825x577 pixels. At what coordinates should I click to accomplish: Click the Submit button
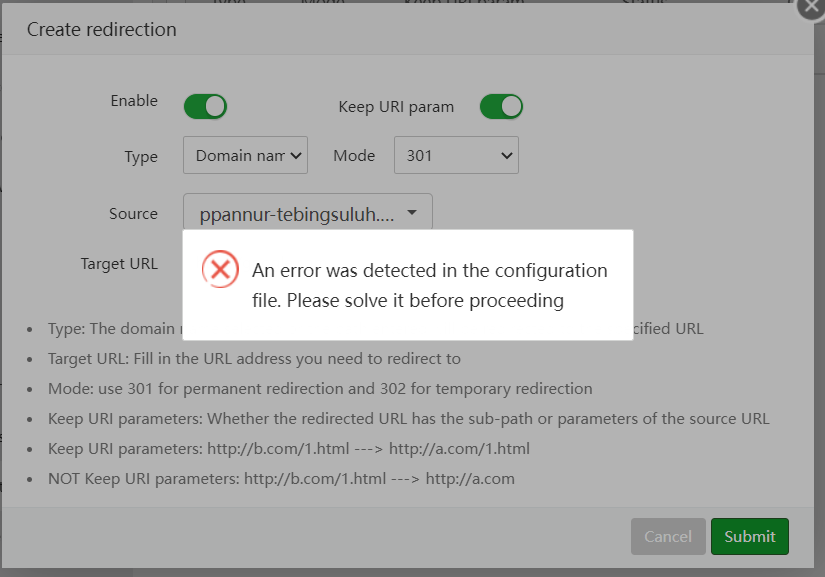point(749,536)
